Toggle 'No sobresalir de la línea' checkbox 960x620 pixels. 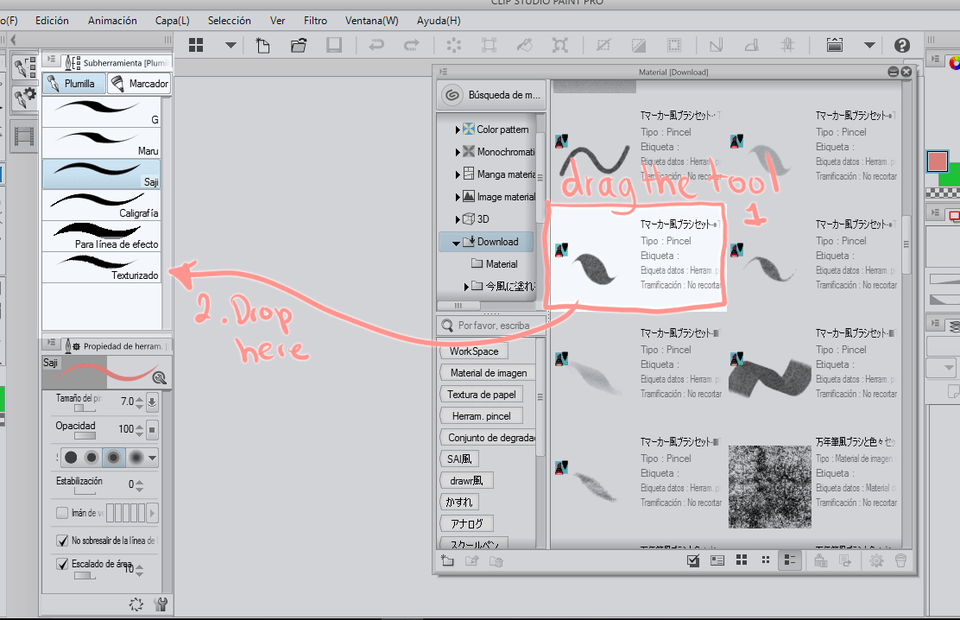[62, 540]
